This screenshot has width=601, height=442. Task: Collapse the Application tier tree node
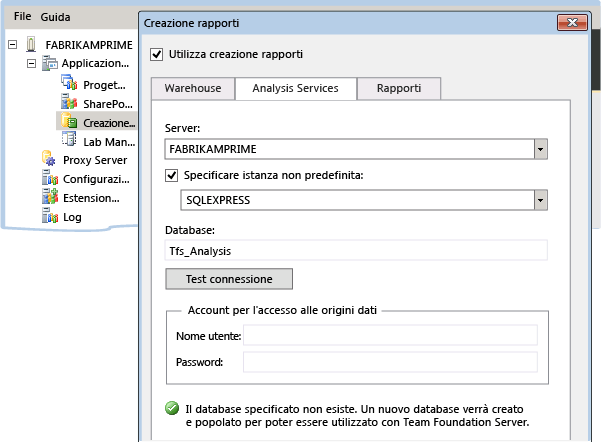point(31,64)
